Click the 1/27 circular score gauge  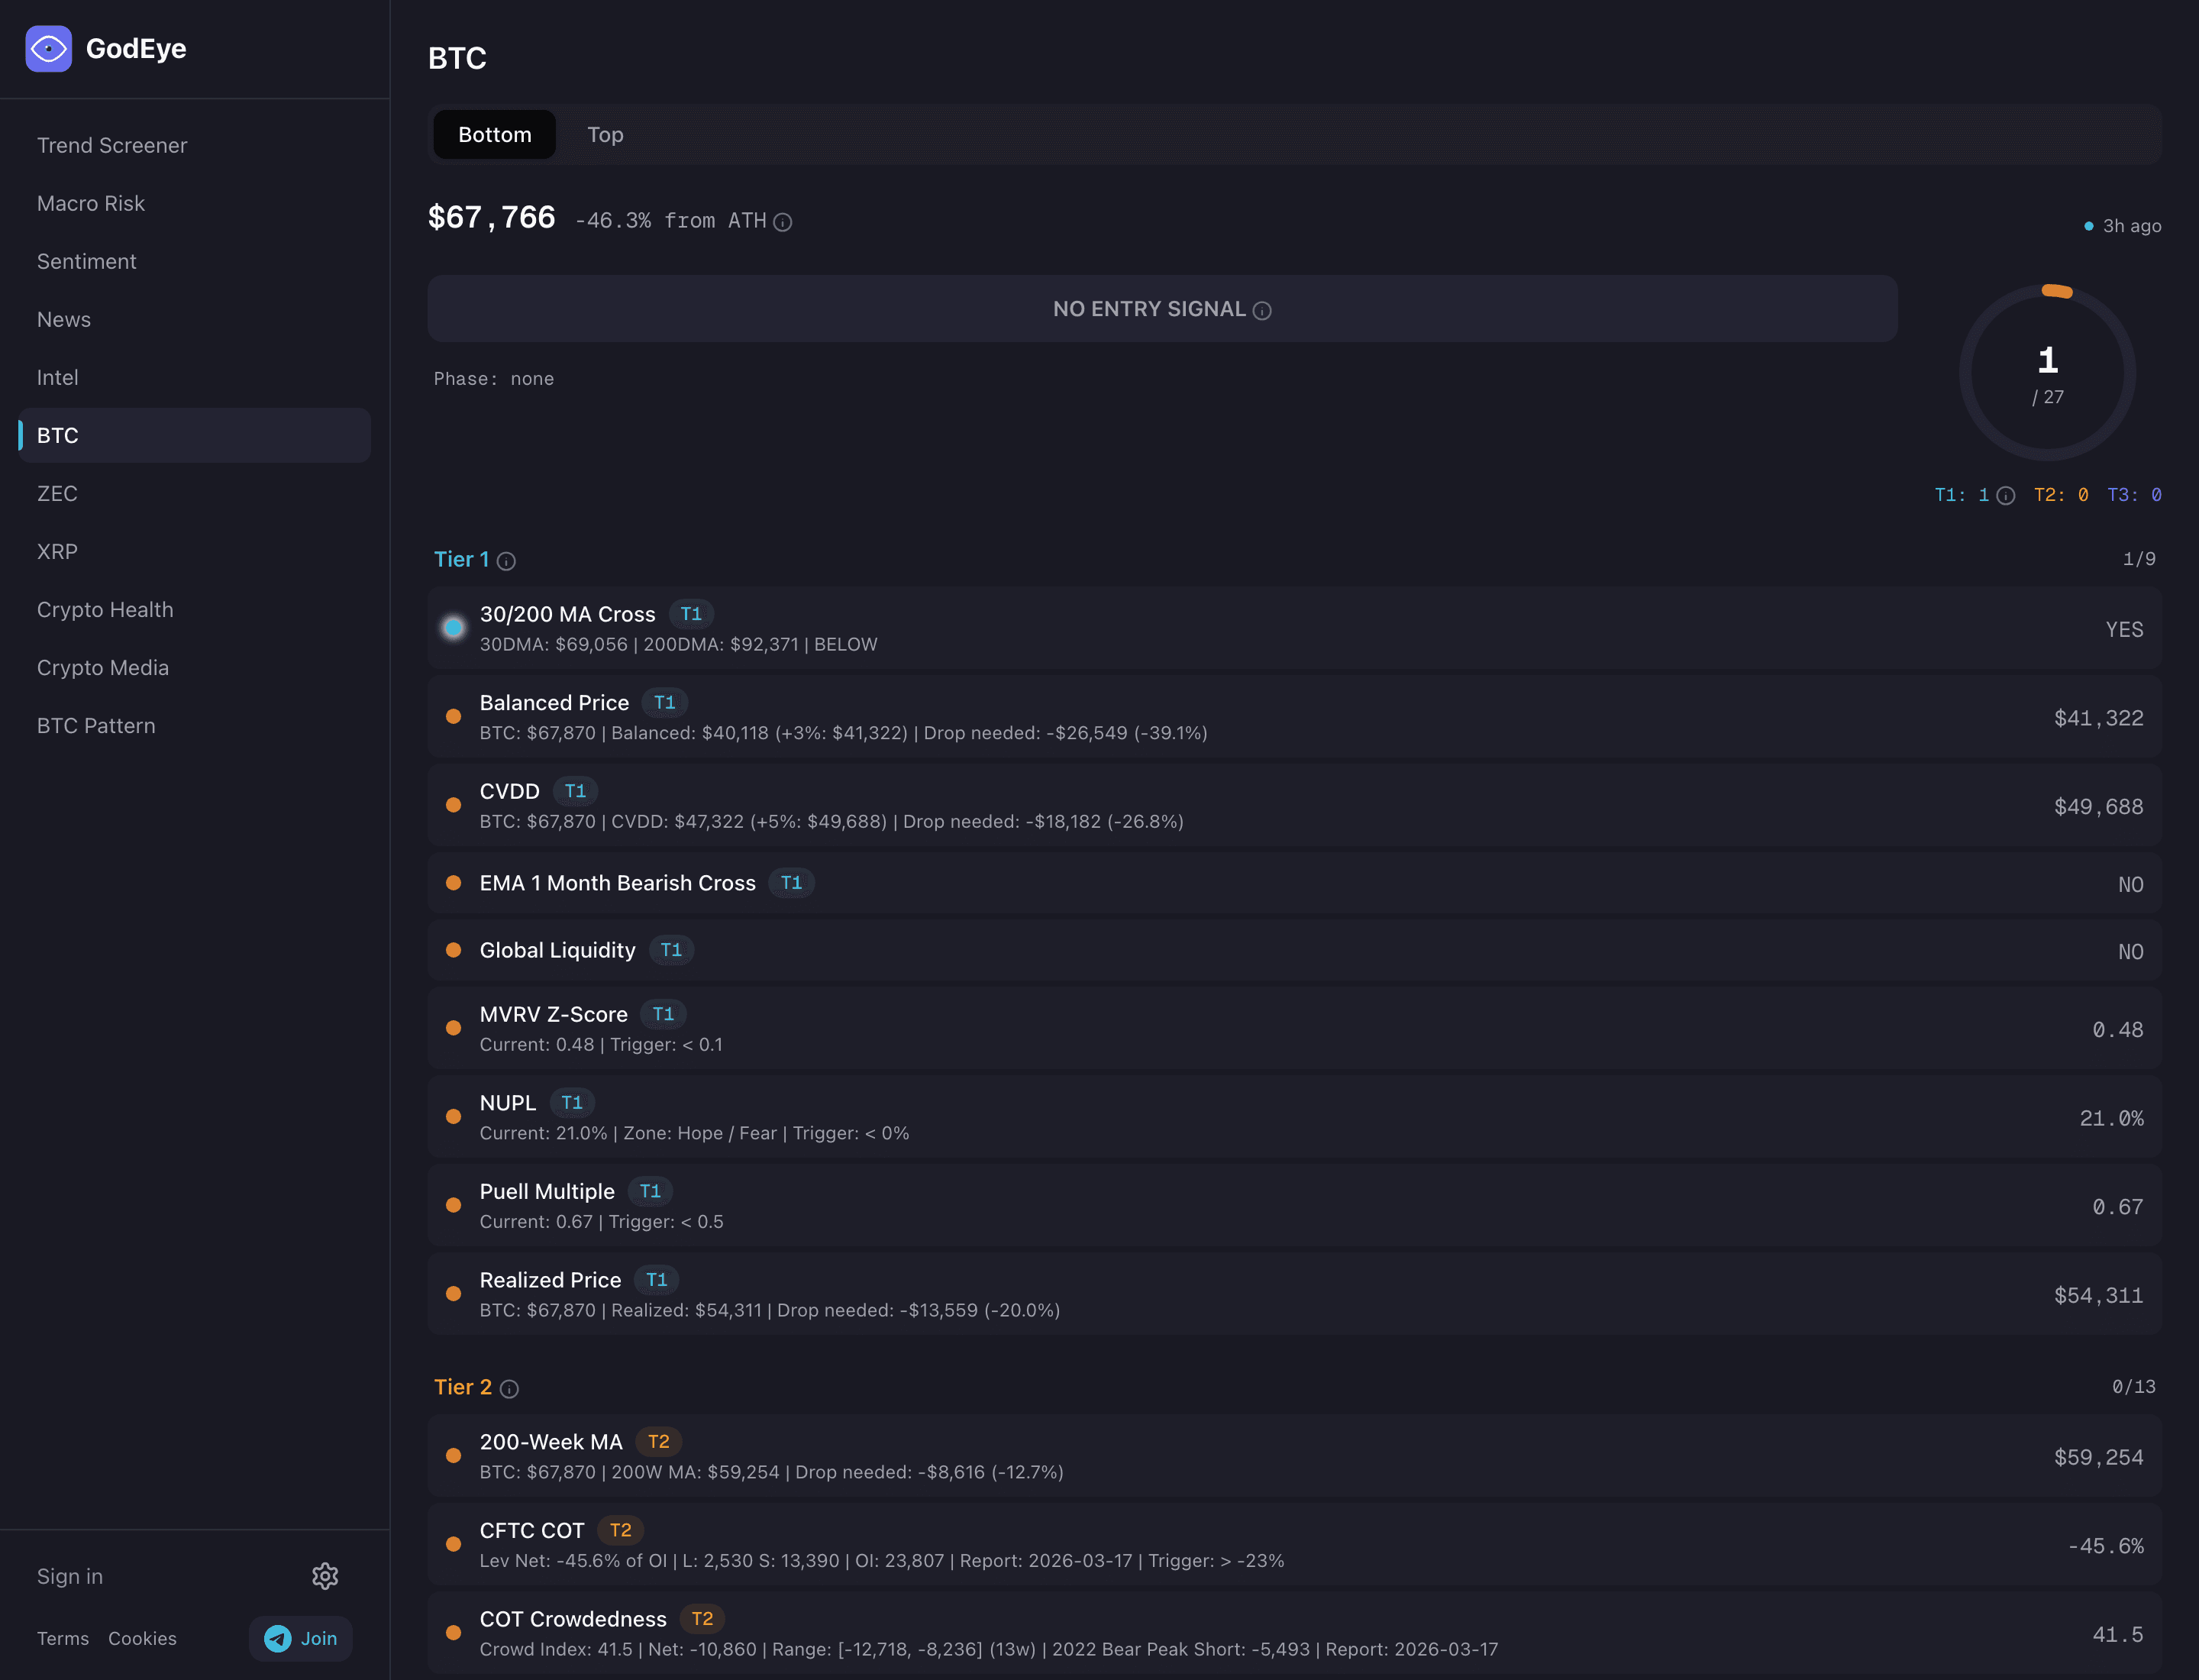click(2047, 373)
